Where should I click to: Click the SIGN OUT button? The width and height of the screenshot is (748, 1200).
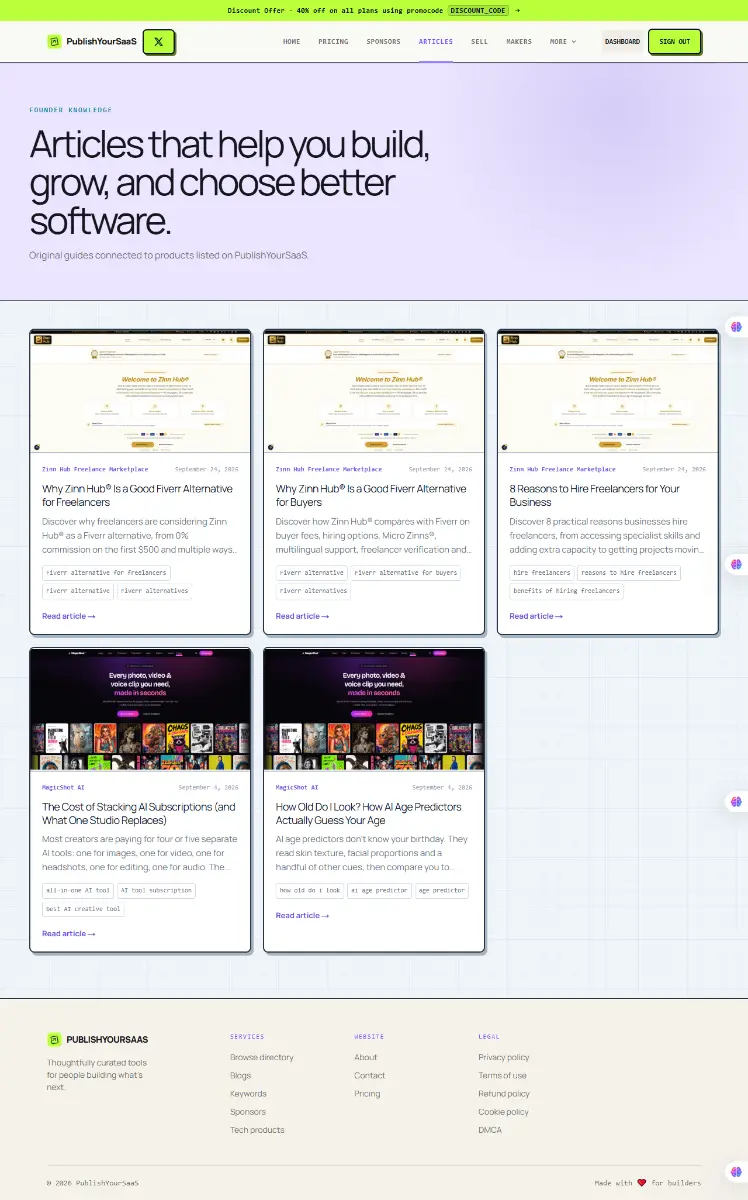675,42
